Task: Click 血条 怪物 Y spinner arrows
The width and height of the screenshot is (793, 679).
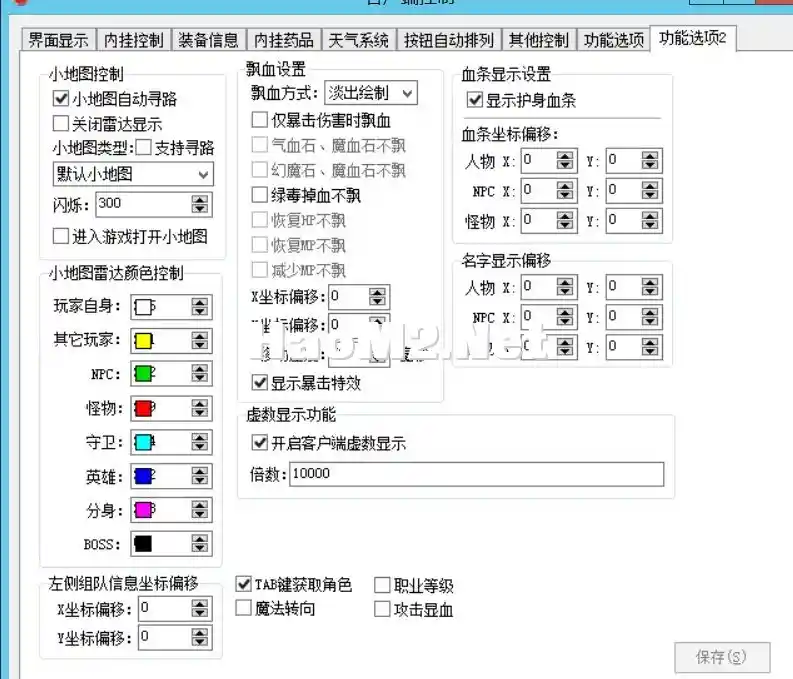Action: 650,221
